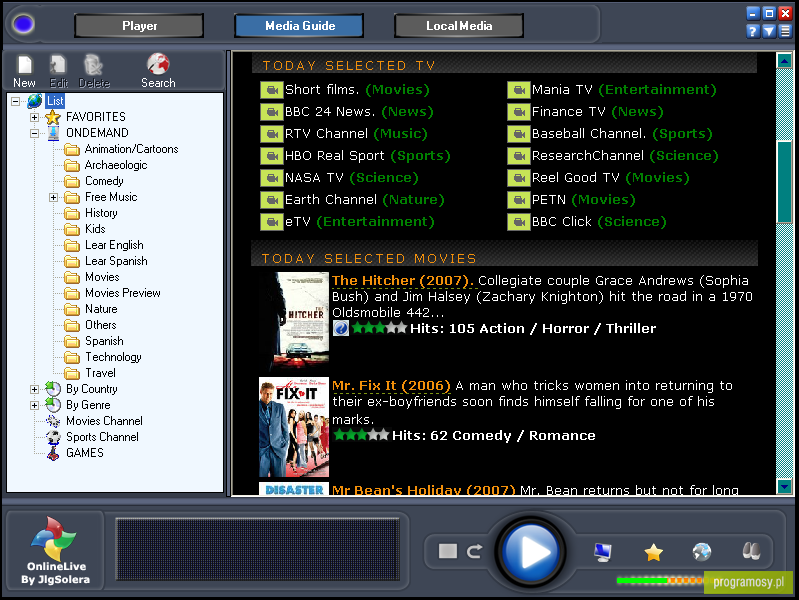
Task: Expand the FAVORITES tree node
Action: tap(34, 117)
